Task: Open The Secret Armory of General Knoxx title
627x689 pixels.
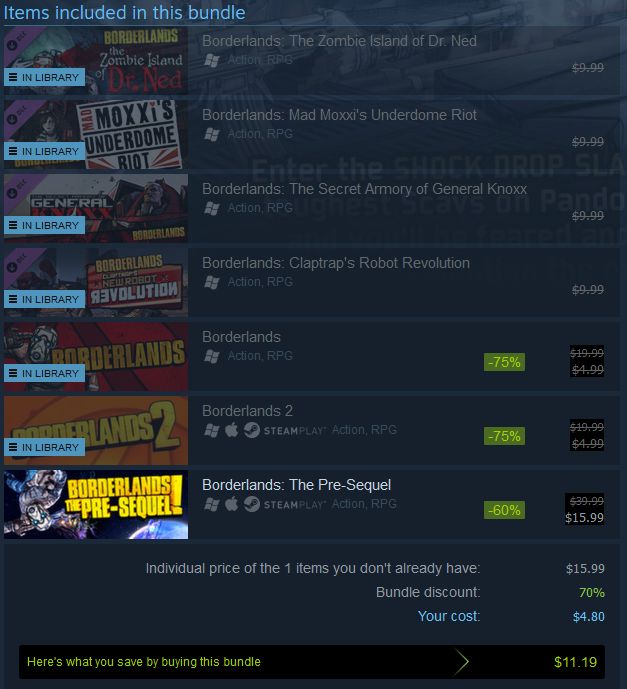Action: 364,189
